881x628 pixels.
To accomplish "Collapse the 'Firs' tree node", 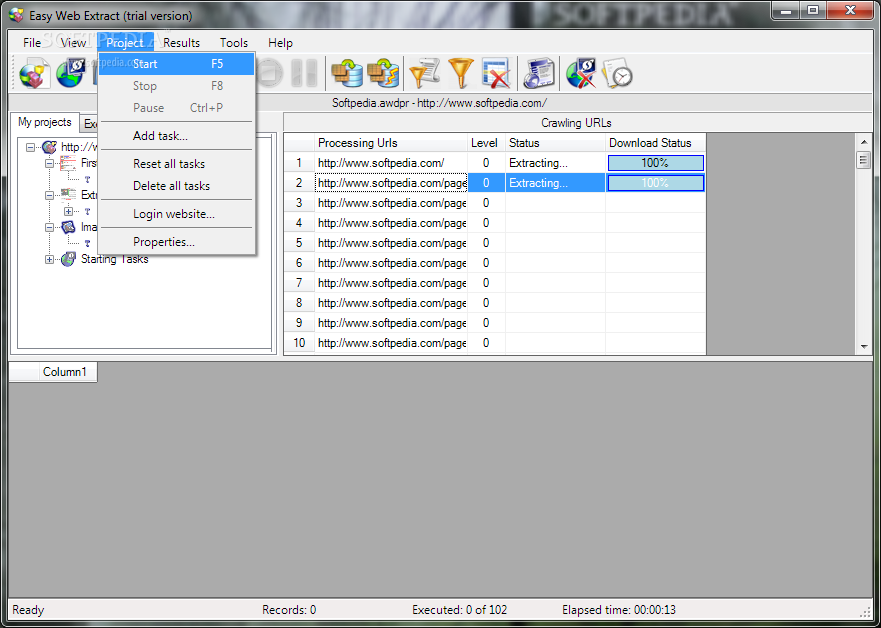I will pyautogui.click(x=49, y=163).
